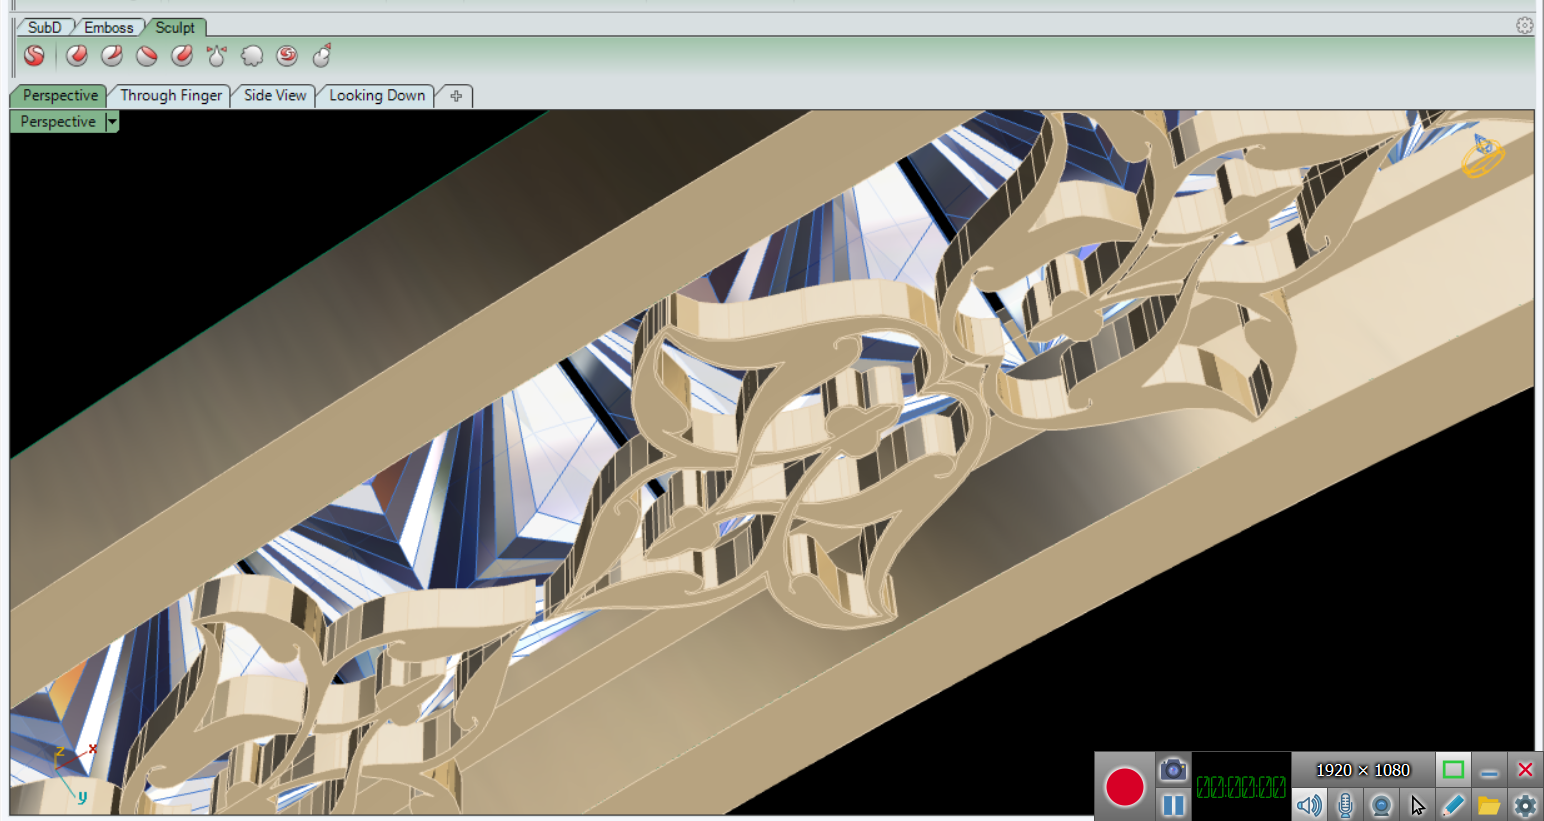
Task: Click the gray blob sculpt icon
Action: pos(252,56)
